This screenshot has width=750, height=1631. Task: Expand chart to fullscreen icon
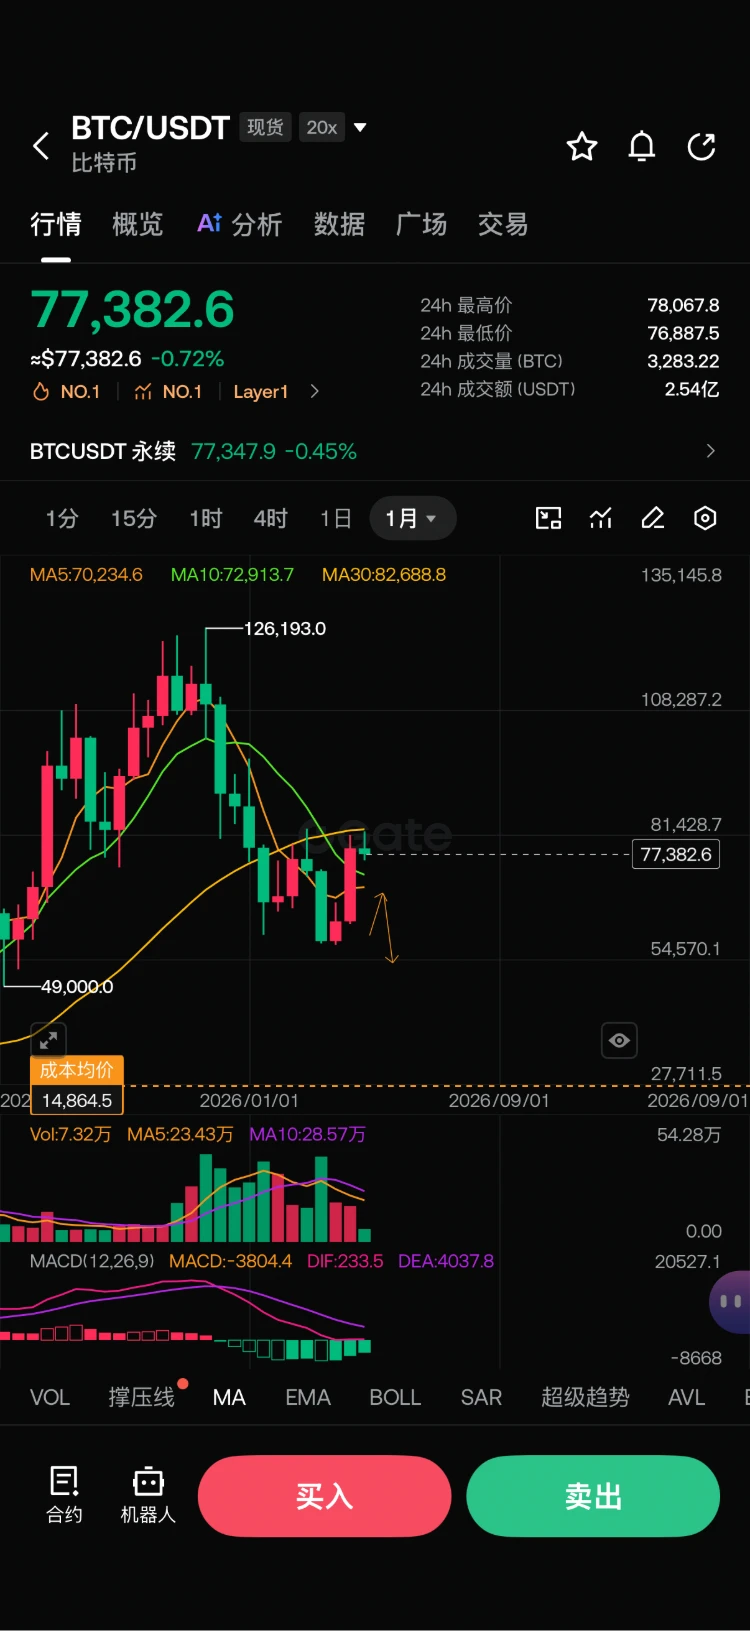coord(48,1041)
